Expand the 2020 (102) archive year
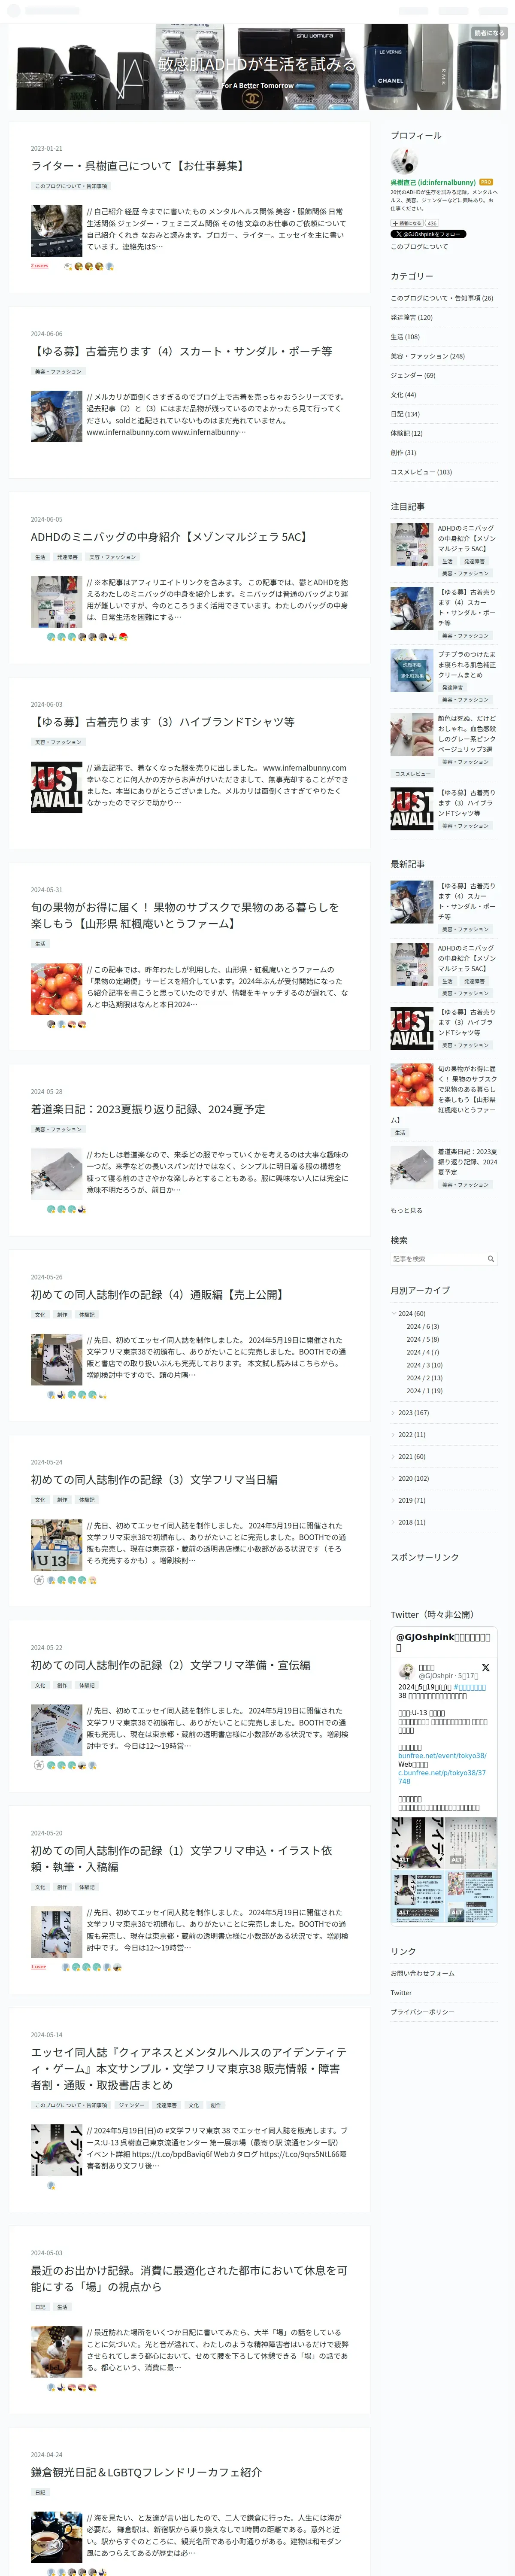The image size is (515, 2576). pyautogui.click(x=393, y=1478)
